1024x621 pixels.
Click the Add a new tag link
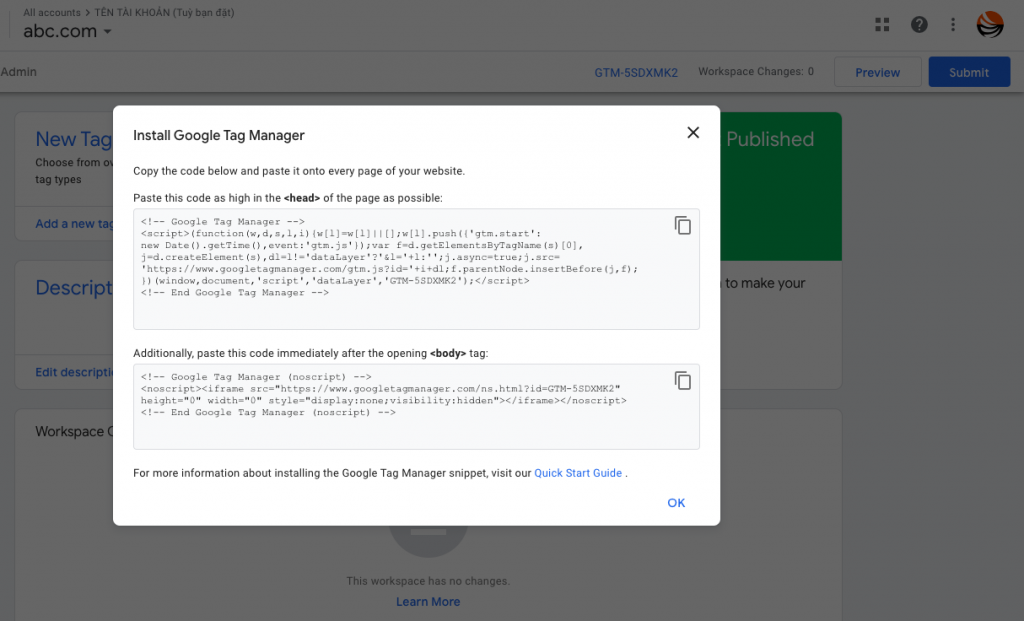(x=74, y=223)
